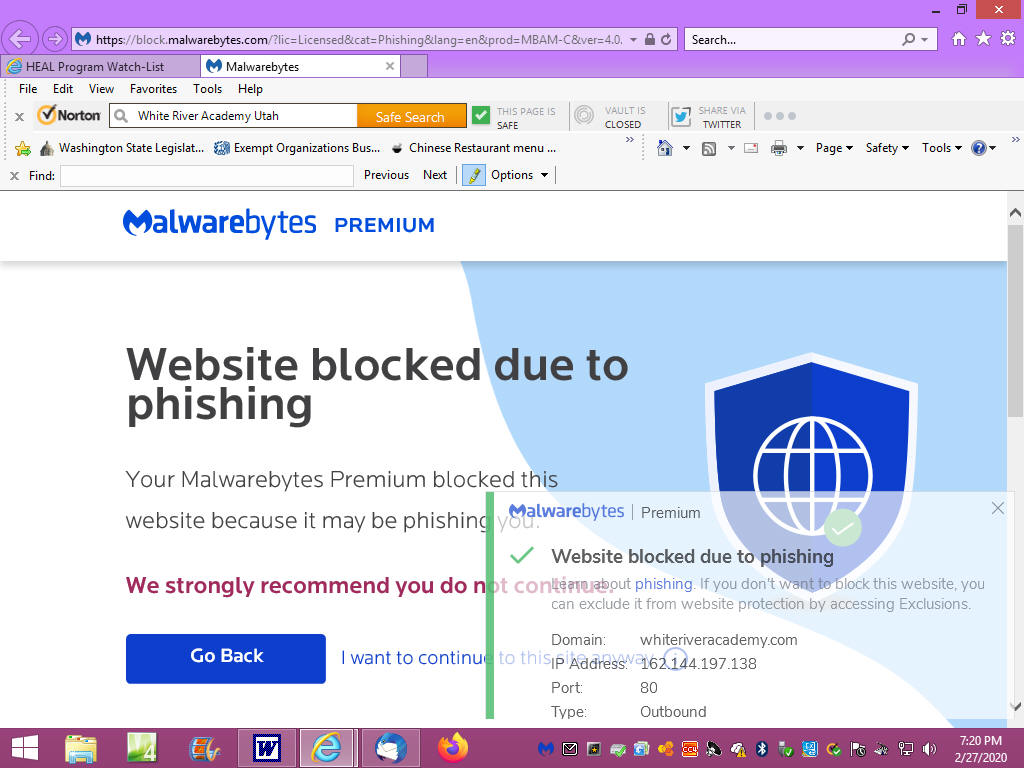Open the Help menu
The height and width of the screenshot is (768, 1024).
tap(249, 89)
